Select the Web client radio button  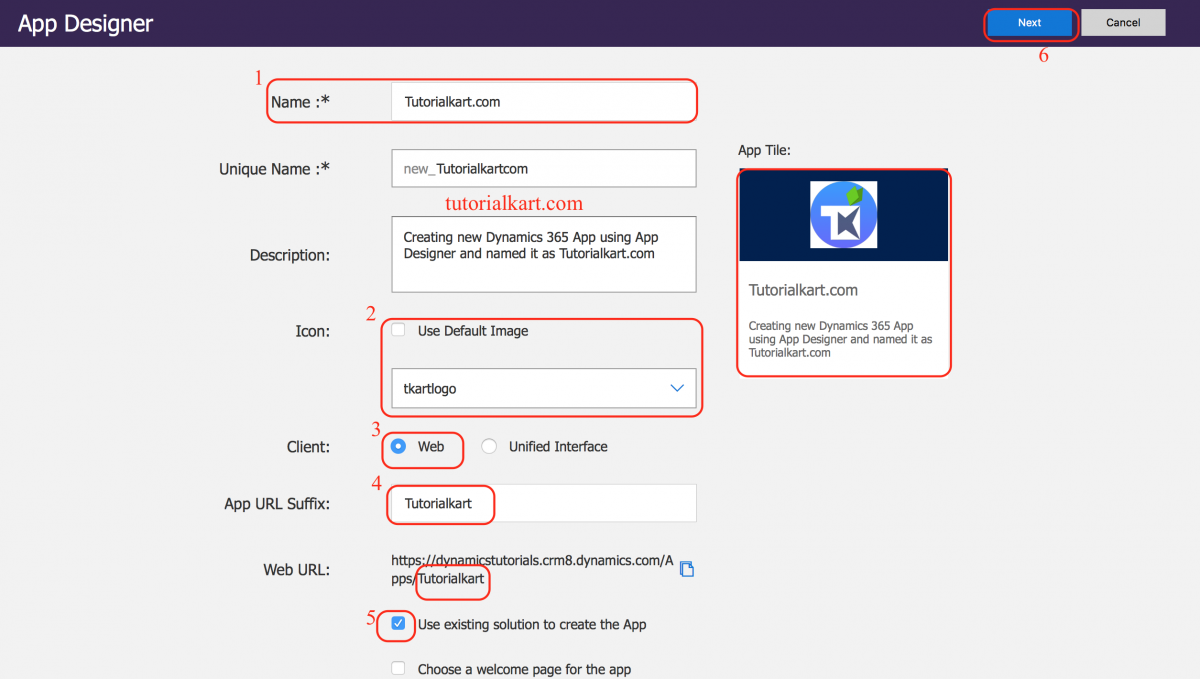click(x=398, y=446)
